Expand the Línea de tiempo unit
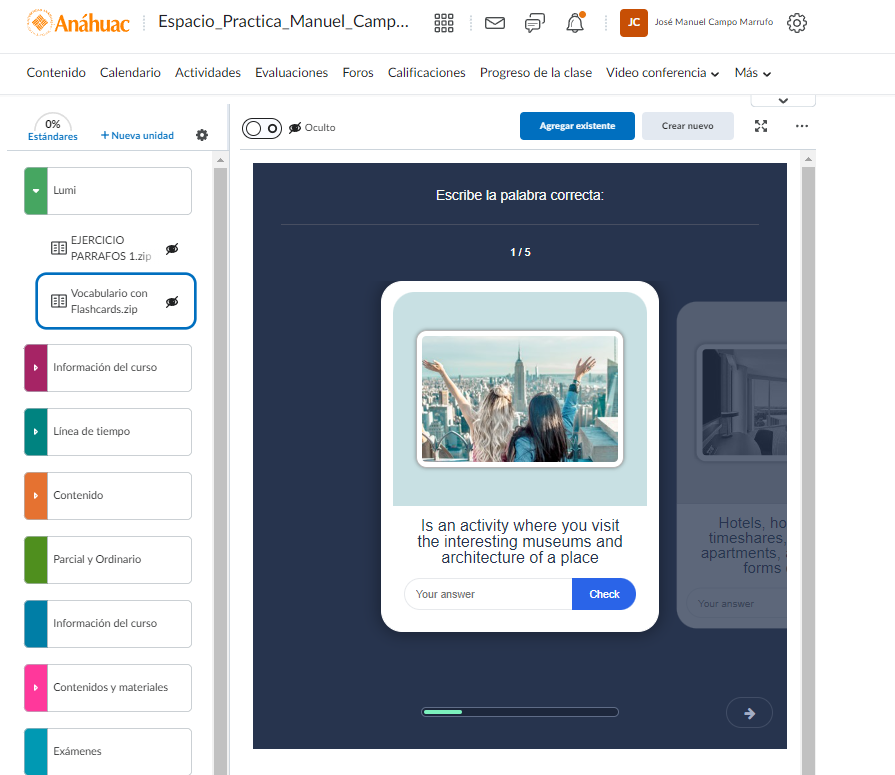Screen dimensions: 895x775 [36, 432]
